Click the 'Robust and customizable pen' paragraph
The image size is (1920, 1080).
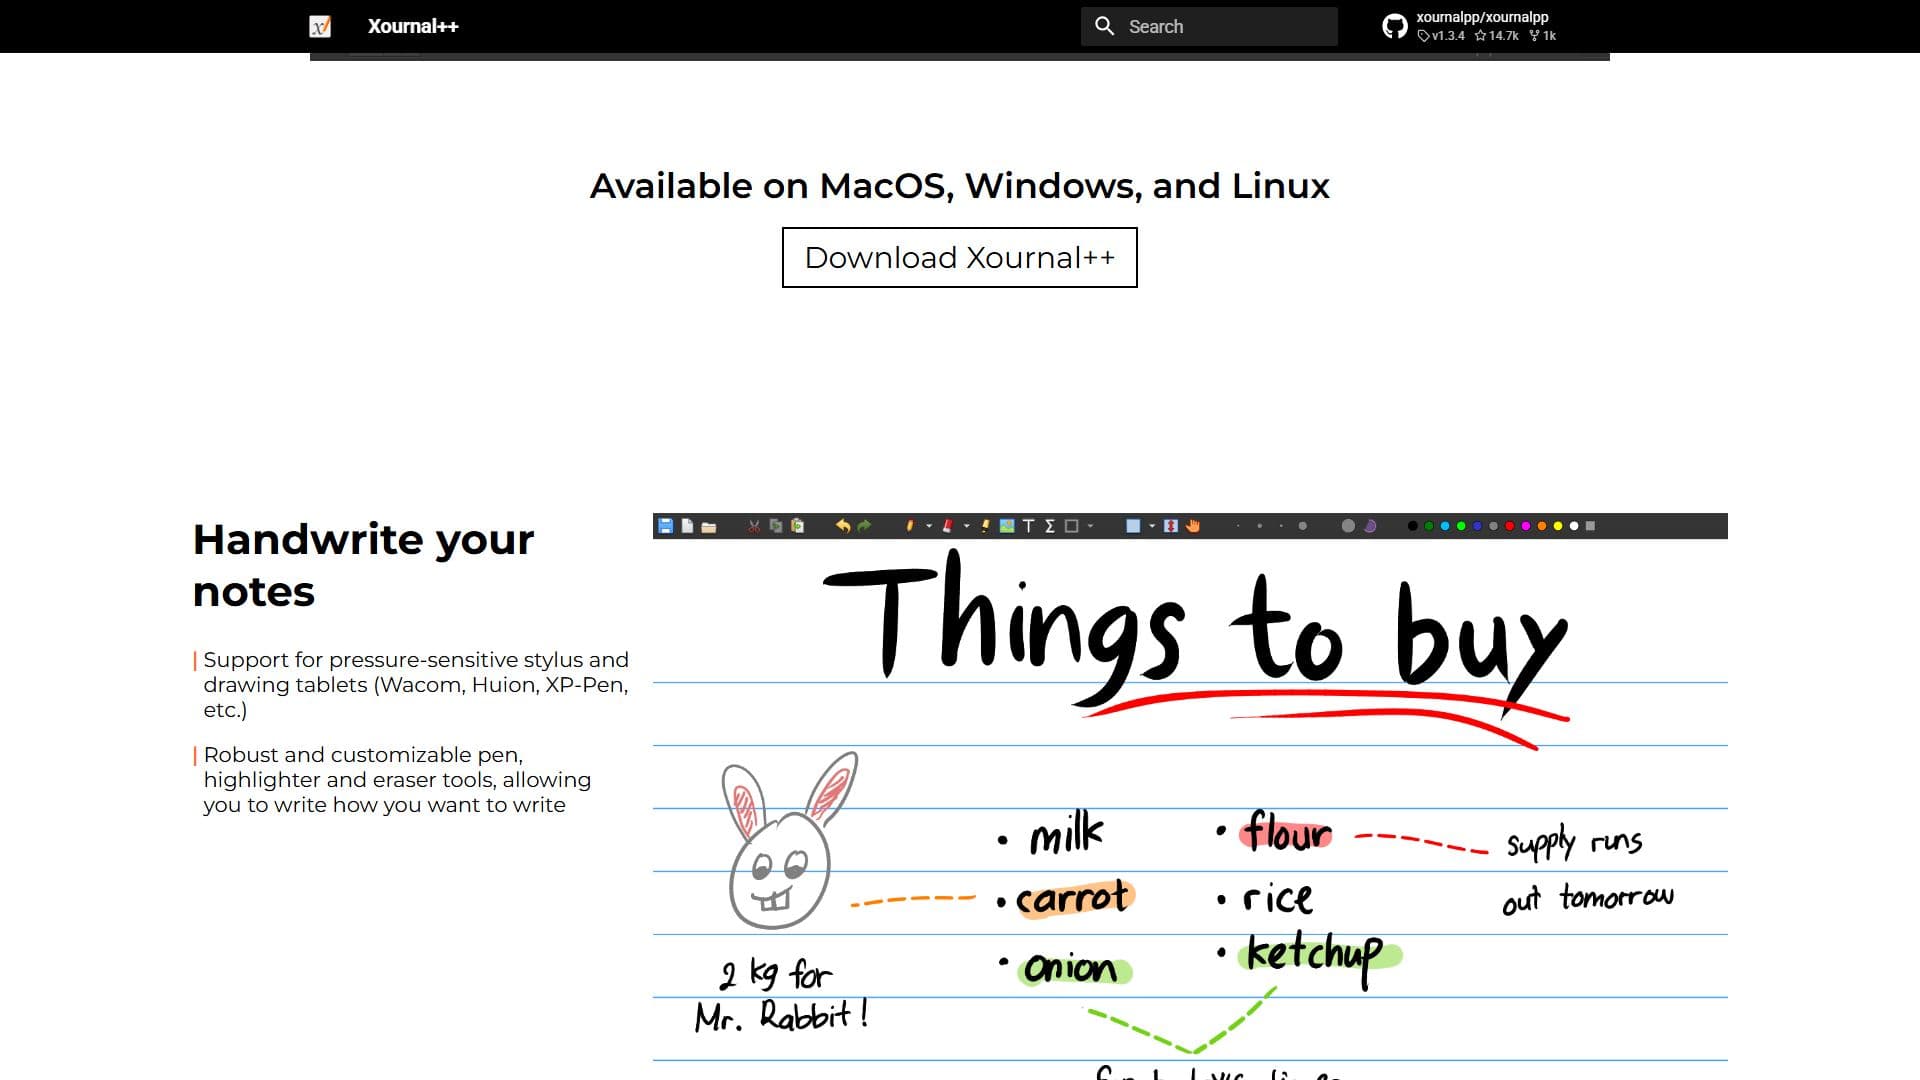tap(397, 780)
